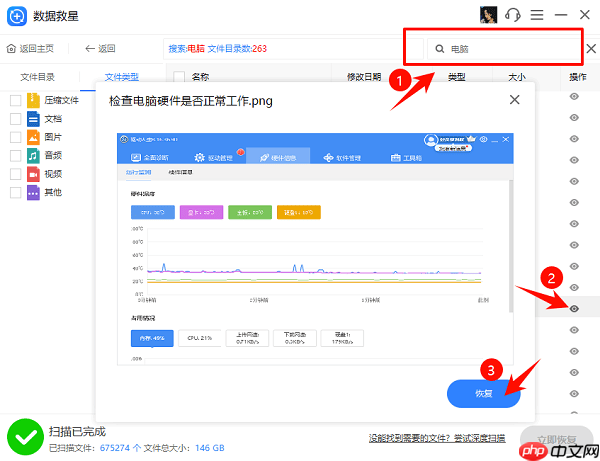Screen dimensions: 600x461
Task: Click the orange 音频 music icon
Action: [33, 155]
